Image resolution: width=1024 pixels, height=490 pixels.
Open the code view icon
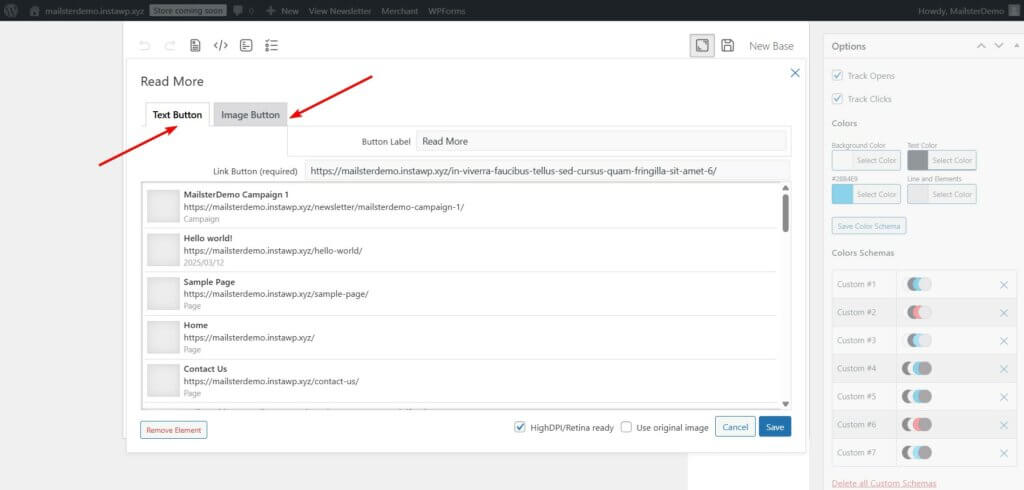[221, 46]
